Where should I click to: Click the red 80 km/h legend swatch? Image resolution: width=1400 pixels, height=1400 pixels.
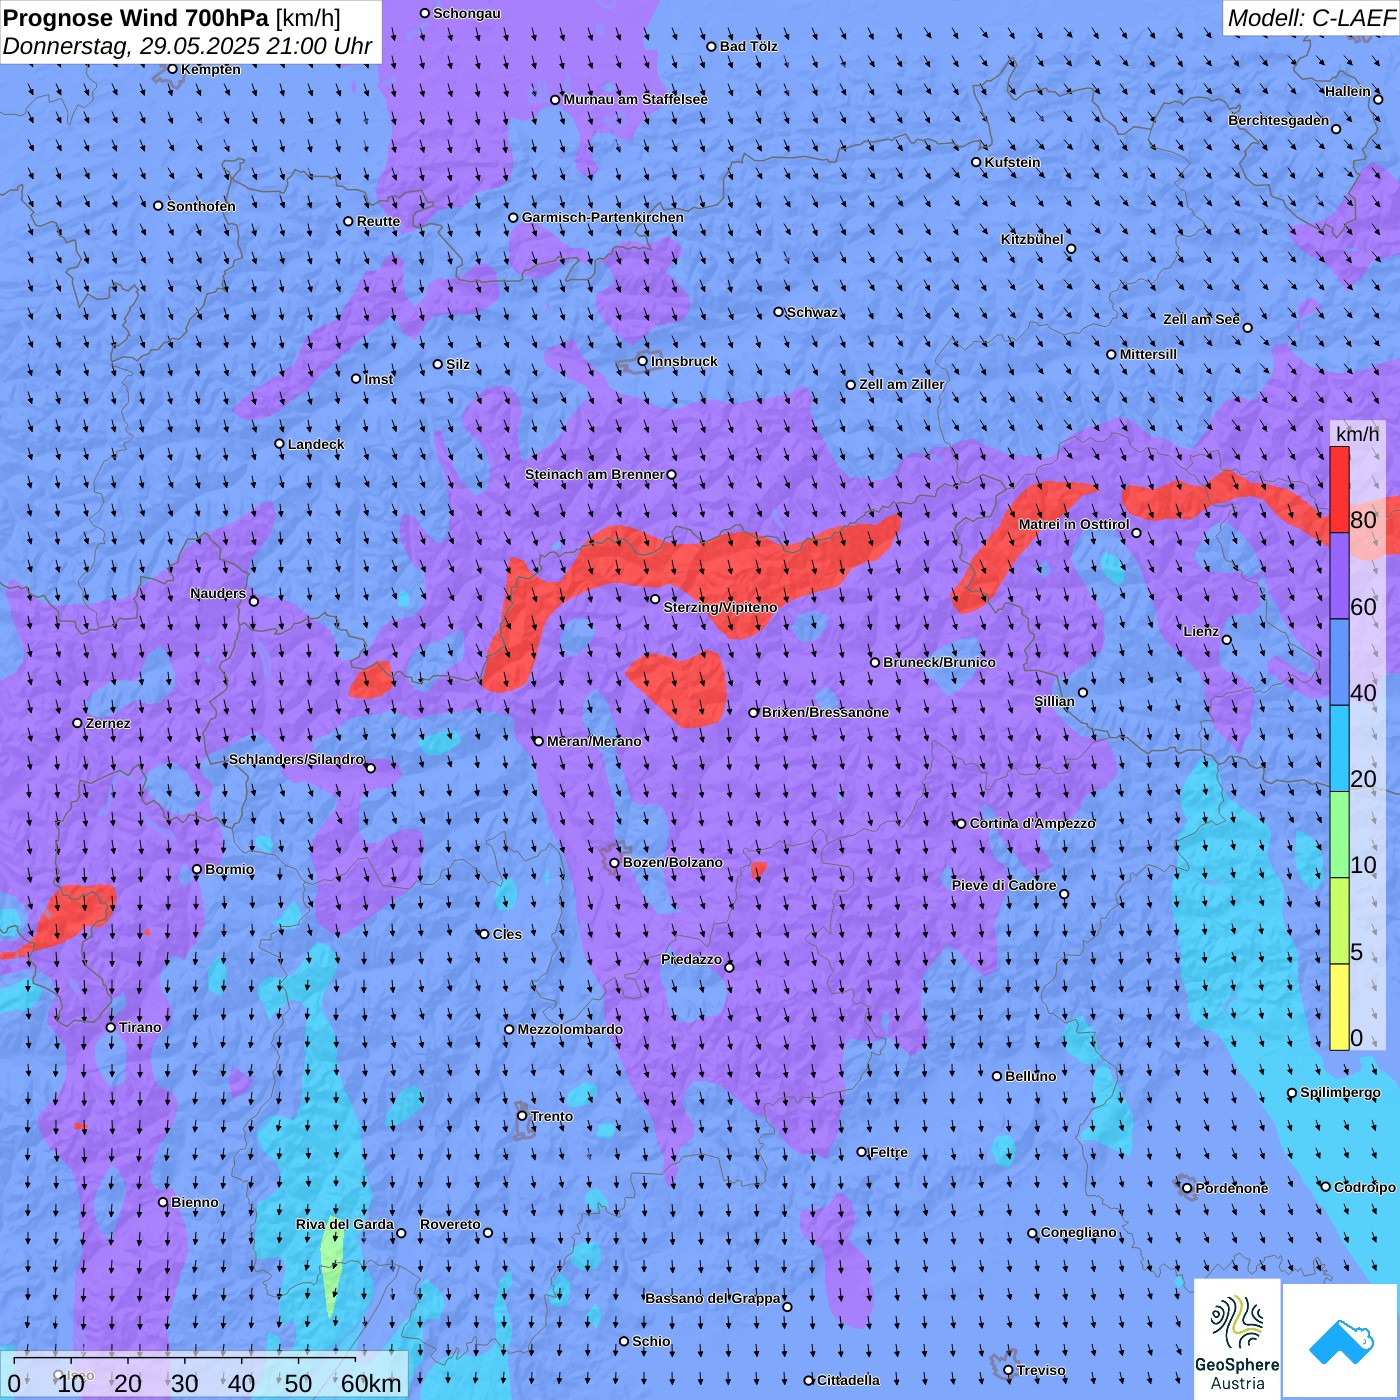click(1339, 490)
